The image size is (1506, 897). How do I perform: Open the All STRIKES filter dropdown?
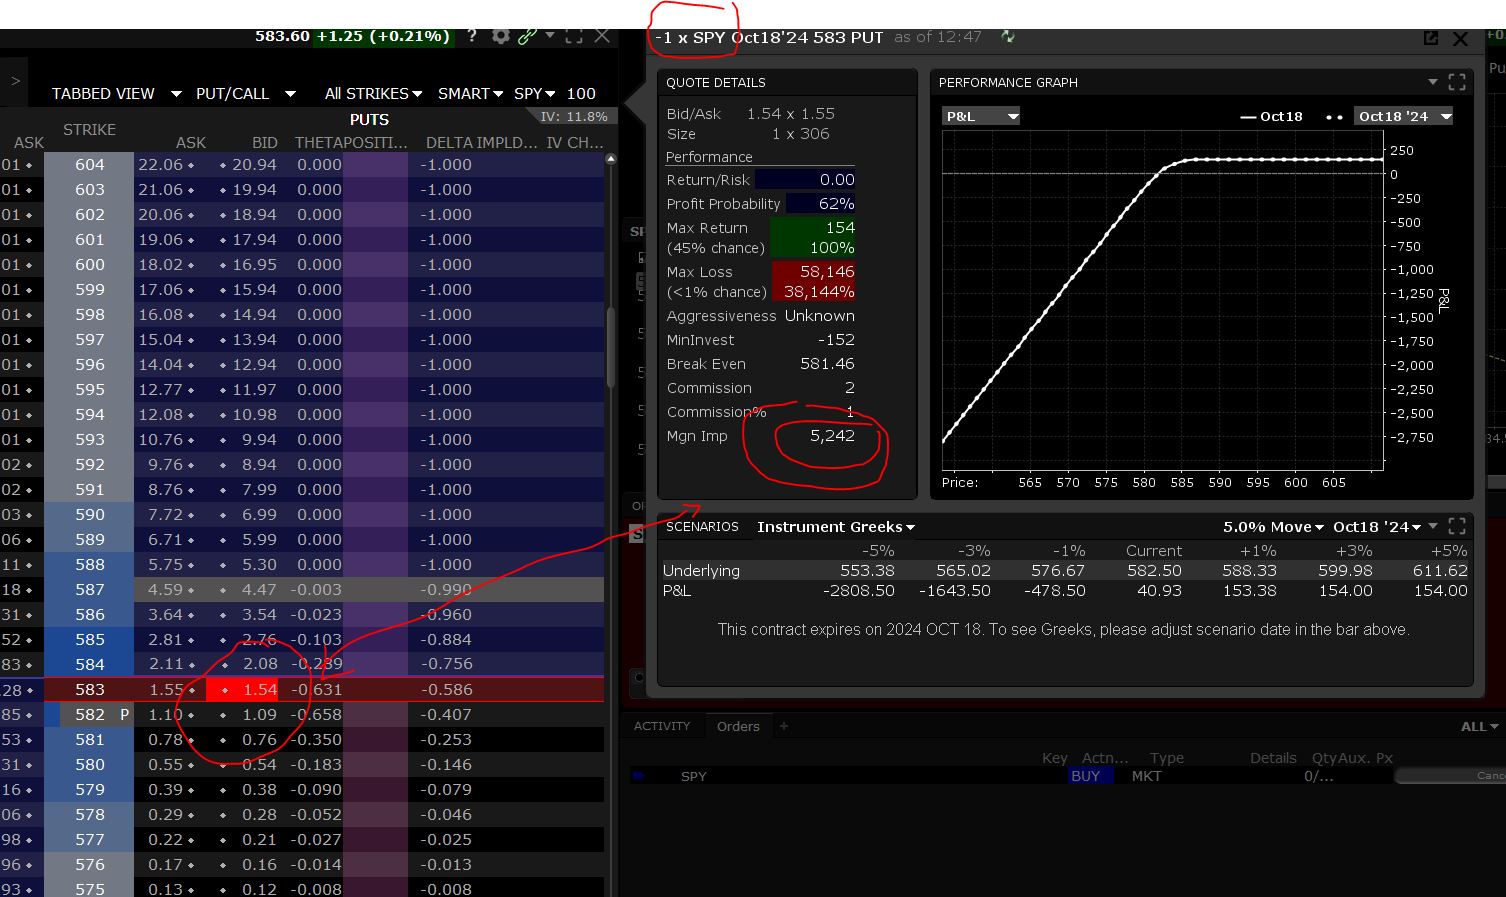pyautogui.click(x=373, y=93)
